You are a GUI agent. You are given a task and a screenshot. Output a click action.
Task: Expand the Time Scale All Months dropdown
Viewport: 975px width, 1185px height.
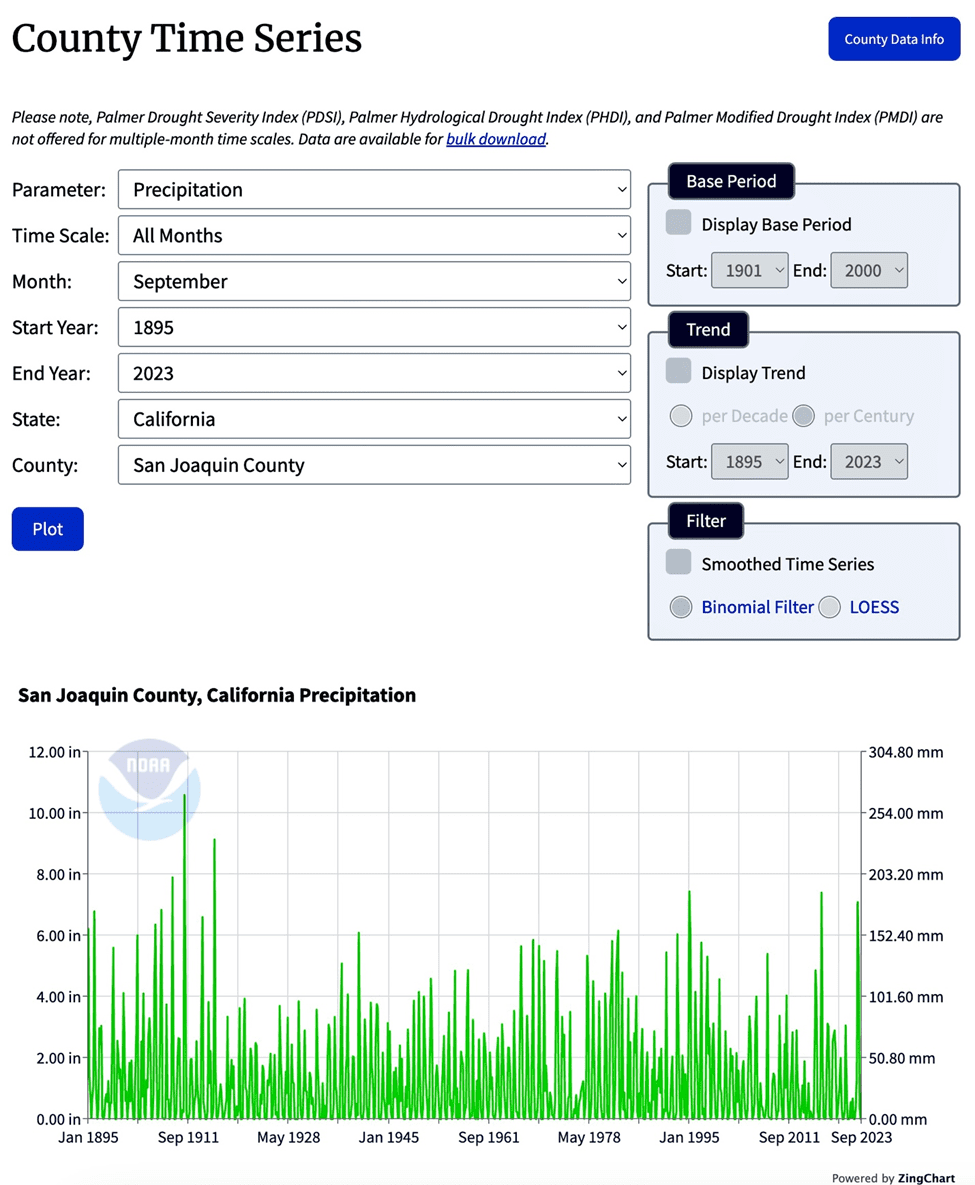[x=374, y=236]
